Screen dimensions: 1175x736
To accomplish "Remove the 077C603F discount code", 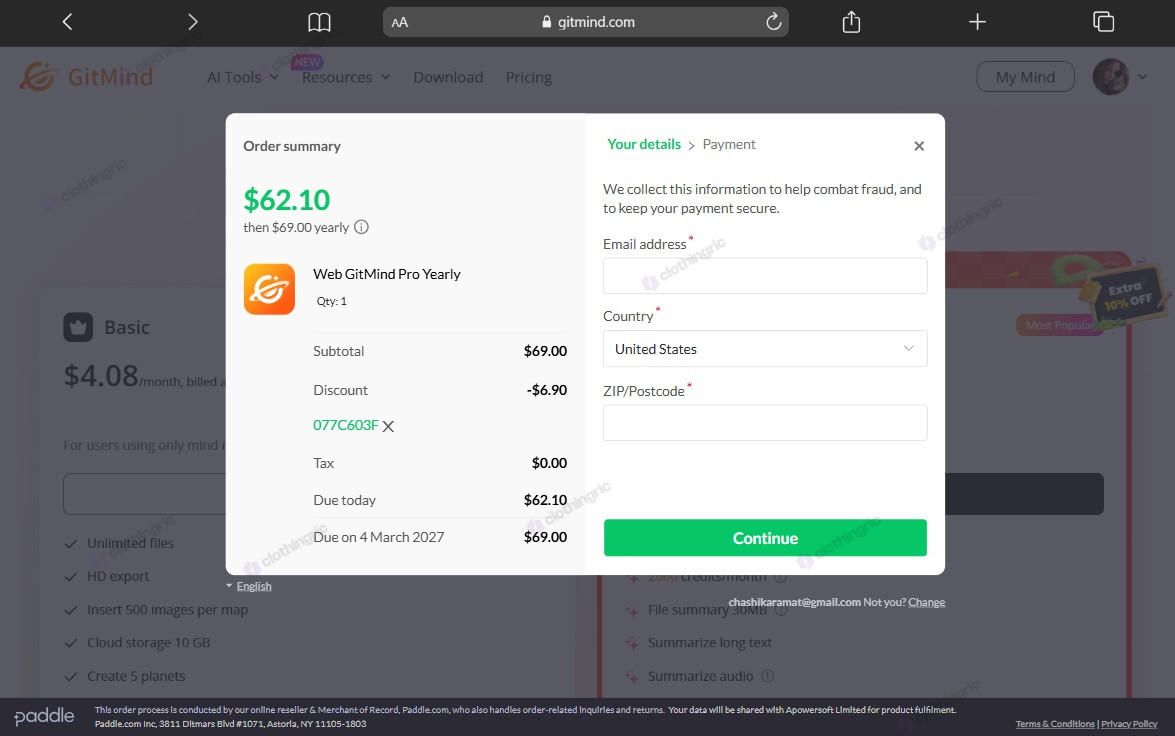I will (388, 426).
